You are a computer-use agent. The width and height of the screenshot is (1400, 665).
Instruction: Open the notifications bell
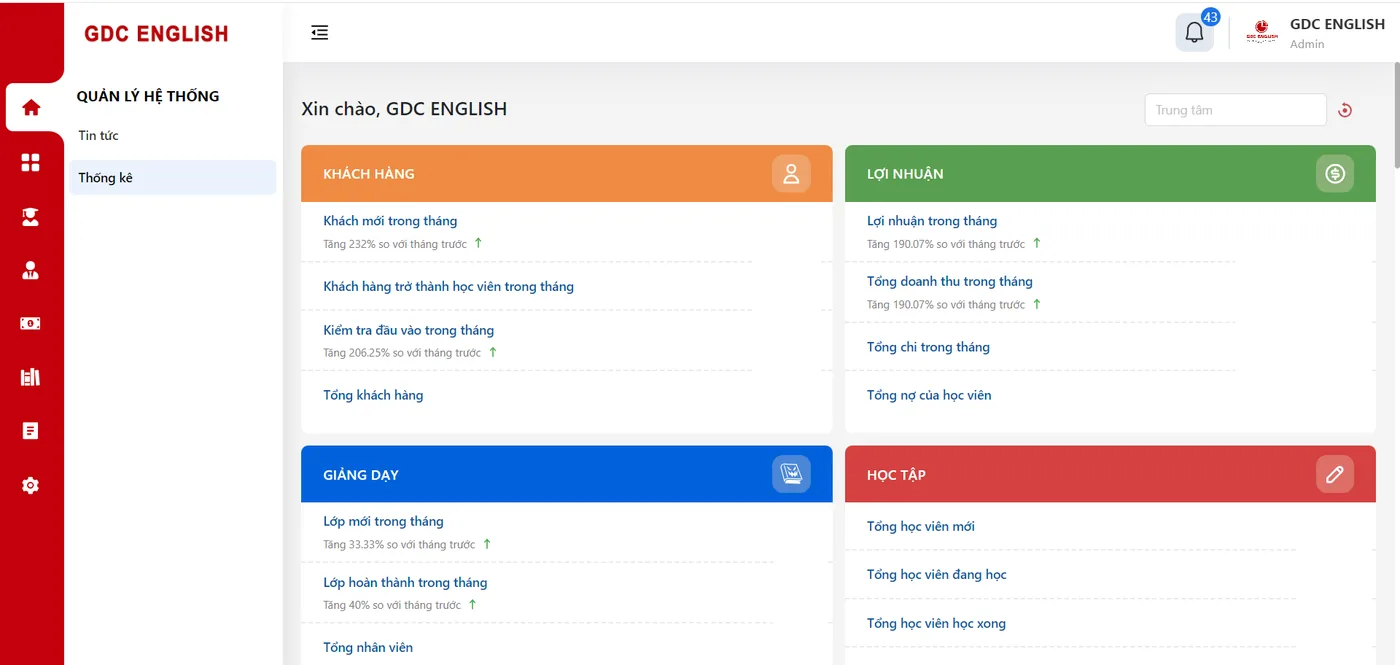tap(1194, 32)
